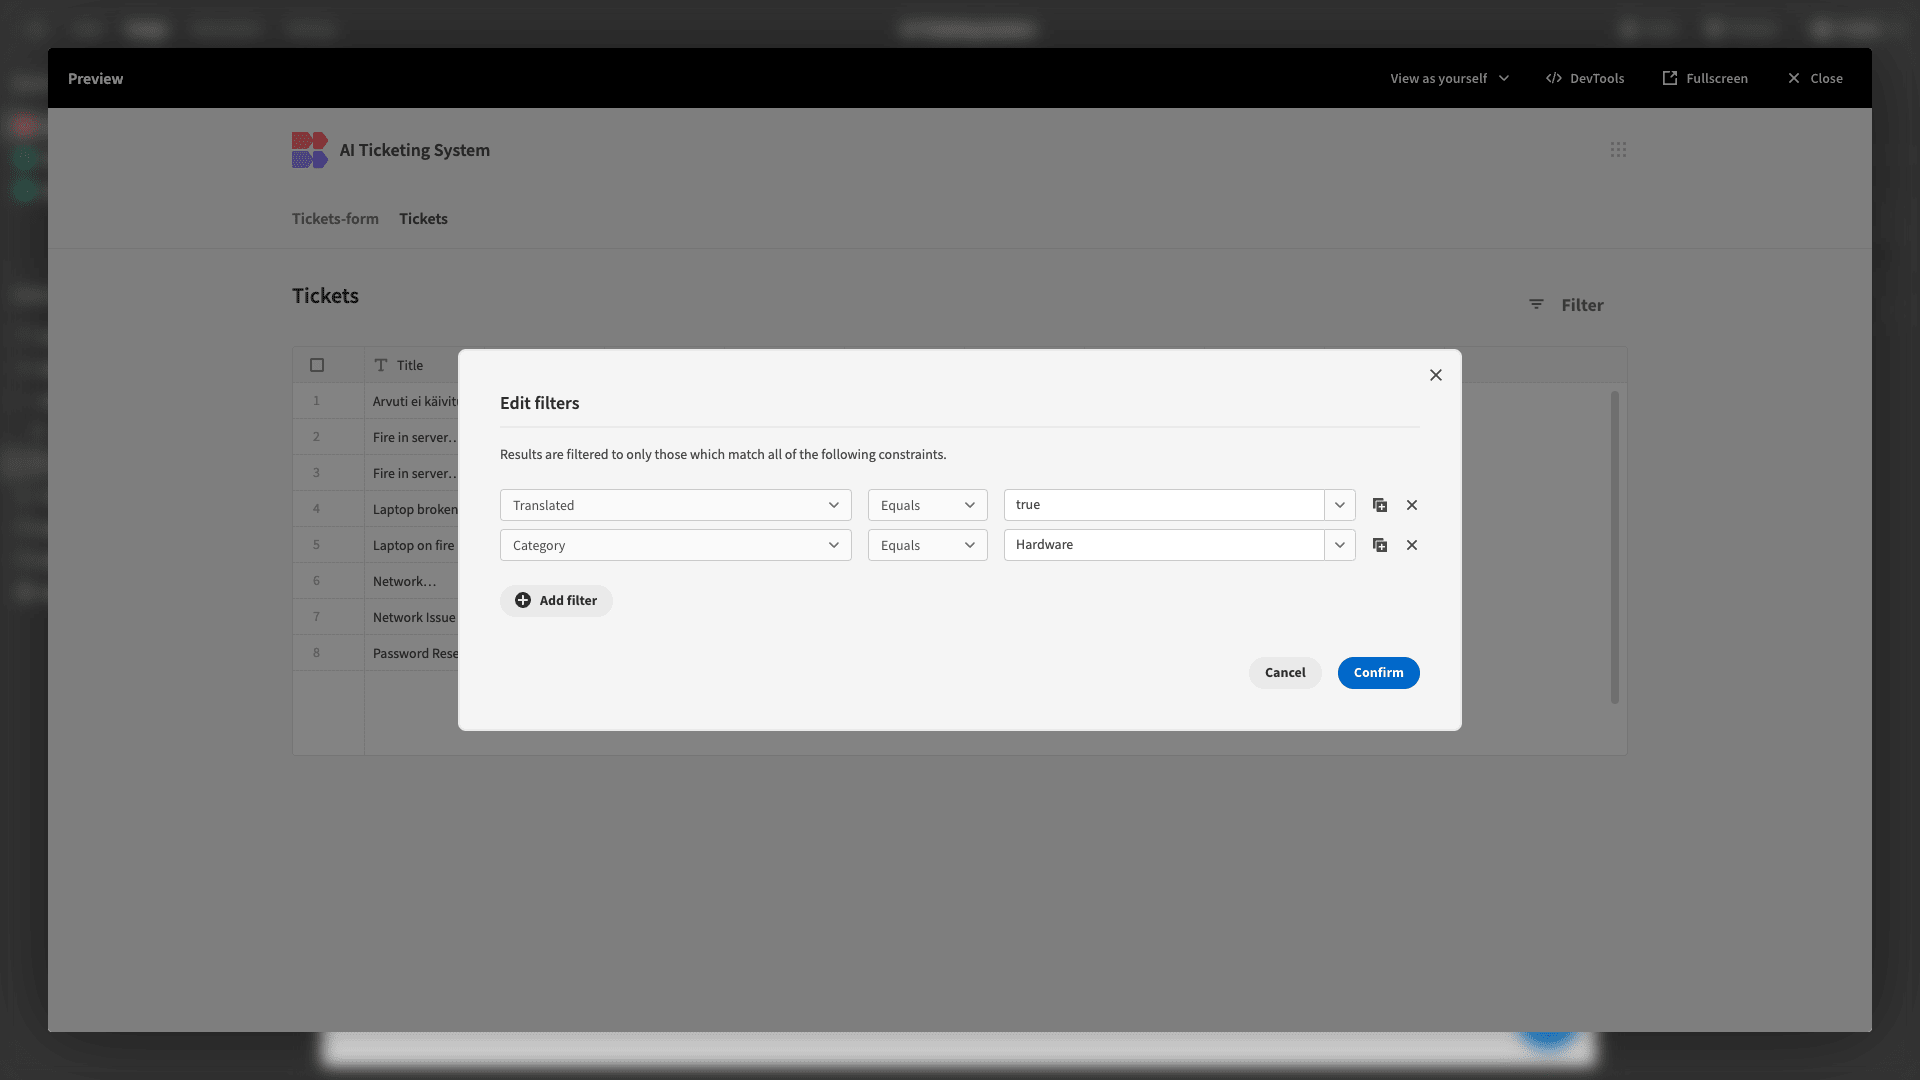The image size is (1920, 1080).
Task: Click the Hardware value input field
Action: 1164,545
